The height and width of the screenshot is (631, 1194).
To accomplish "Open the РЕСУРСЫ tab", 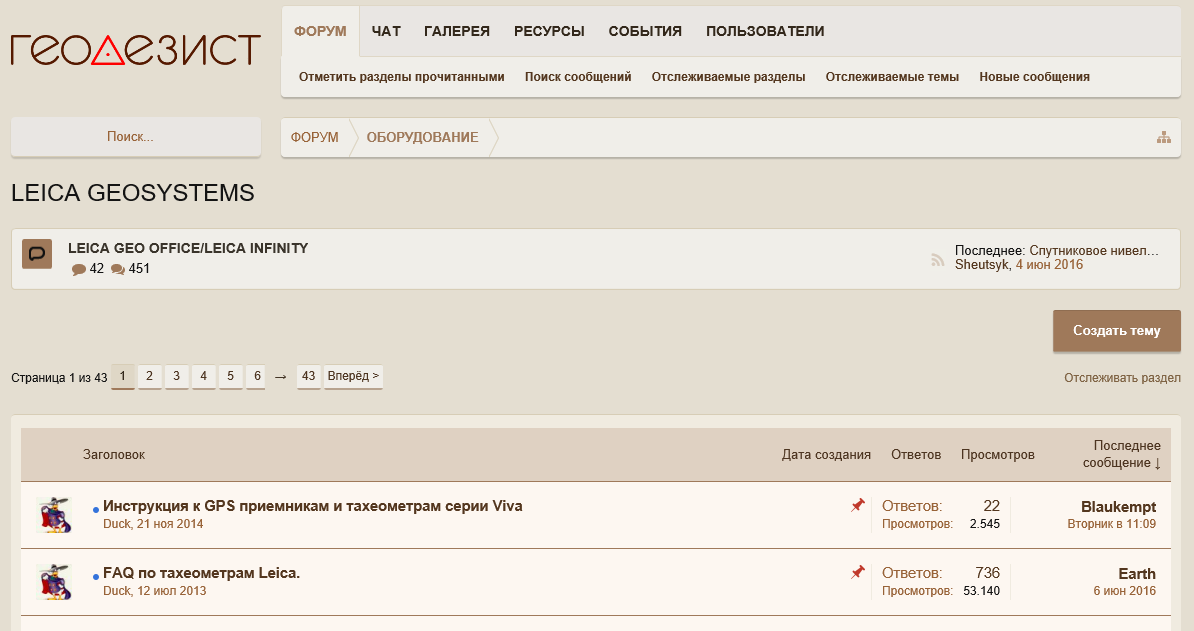I will [x=549, y=31].
